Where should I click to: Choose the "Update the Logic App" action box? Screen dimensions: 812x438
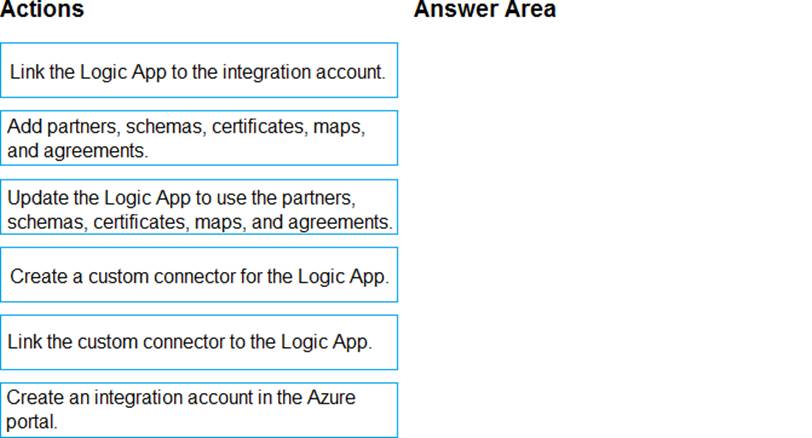[199, 207]
